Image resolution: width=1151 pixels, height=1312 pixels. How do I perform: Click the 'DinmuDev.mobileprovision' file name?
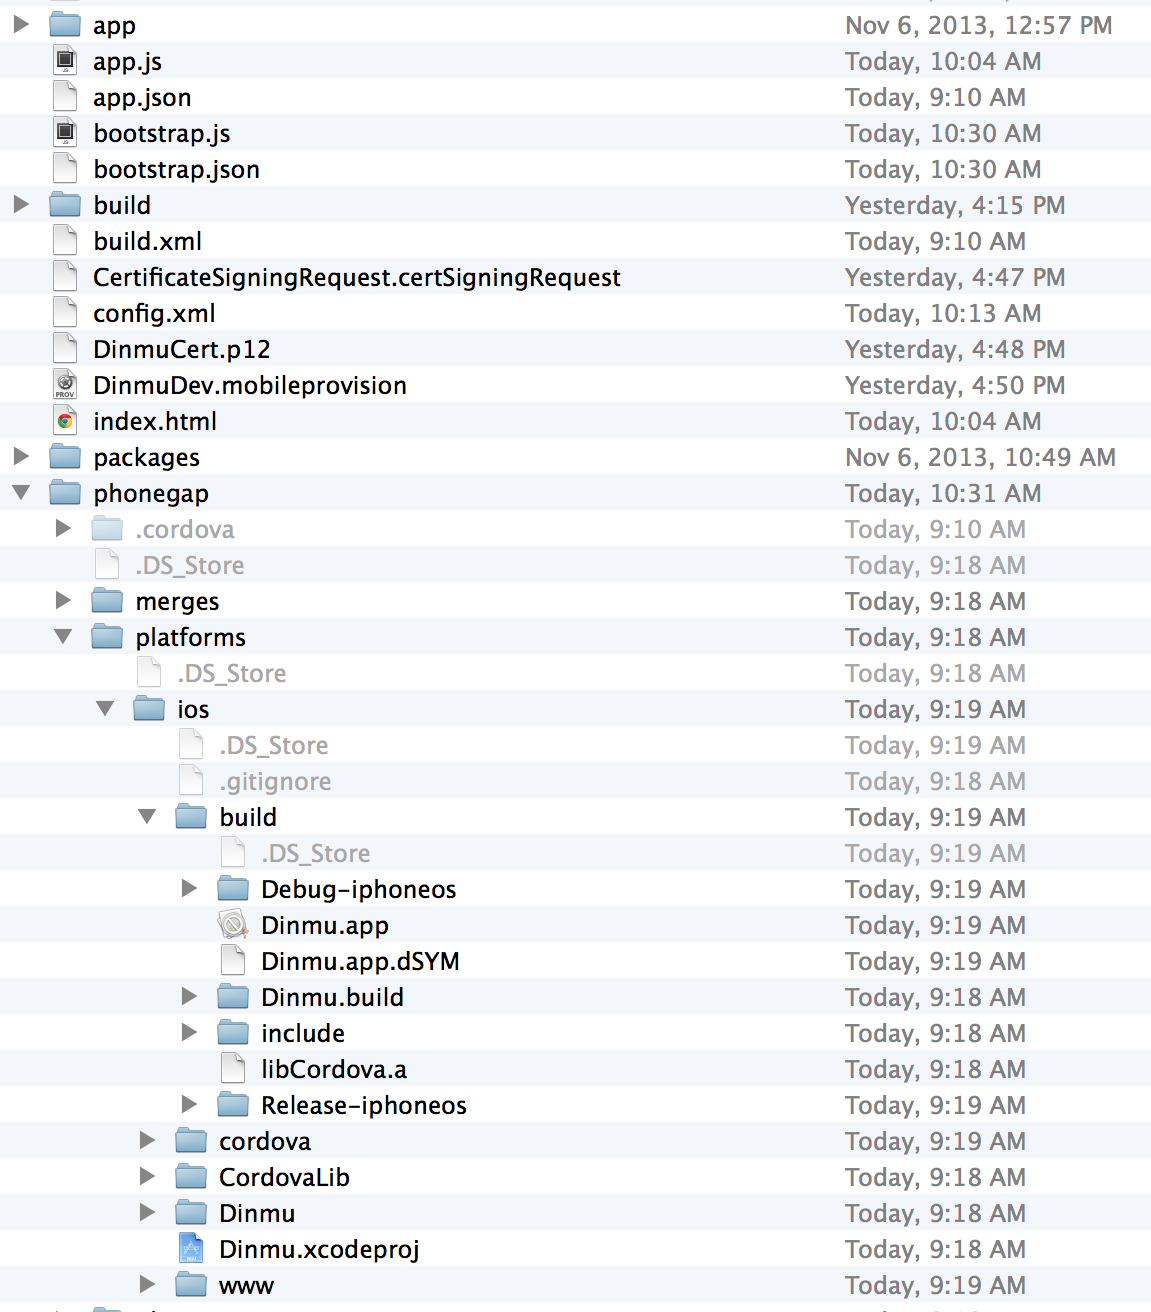(x=250, y=385)
